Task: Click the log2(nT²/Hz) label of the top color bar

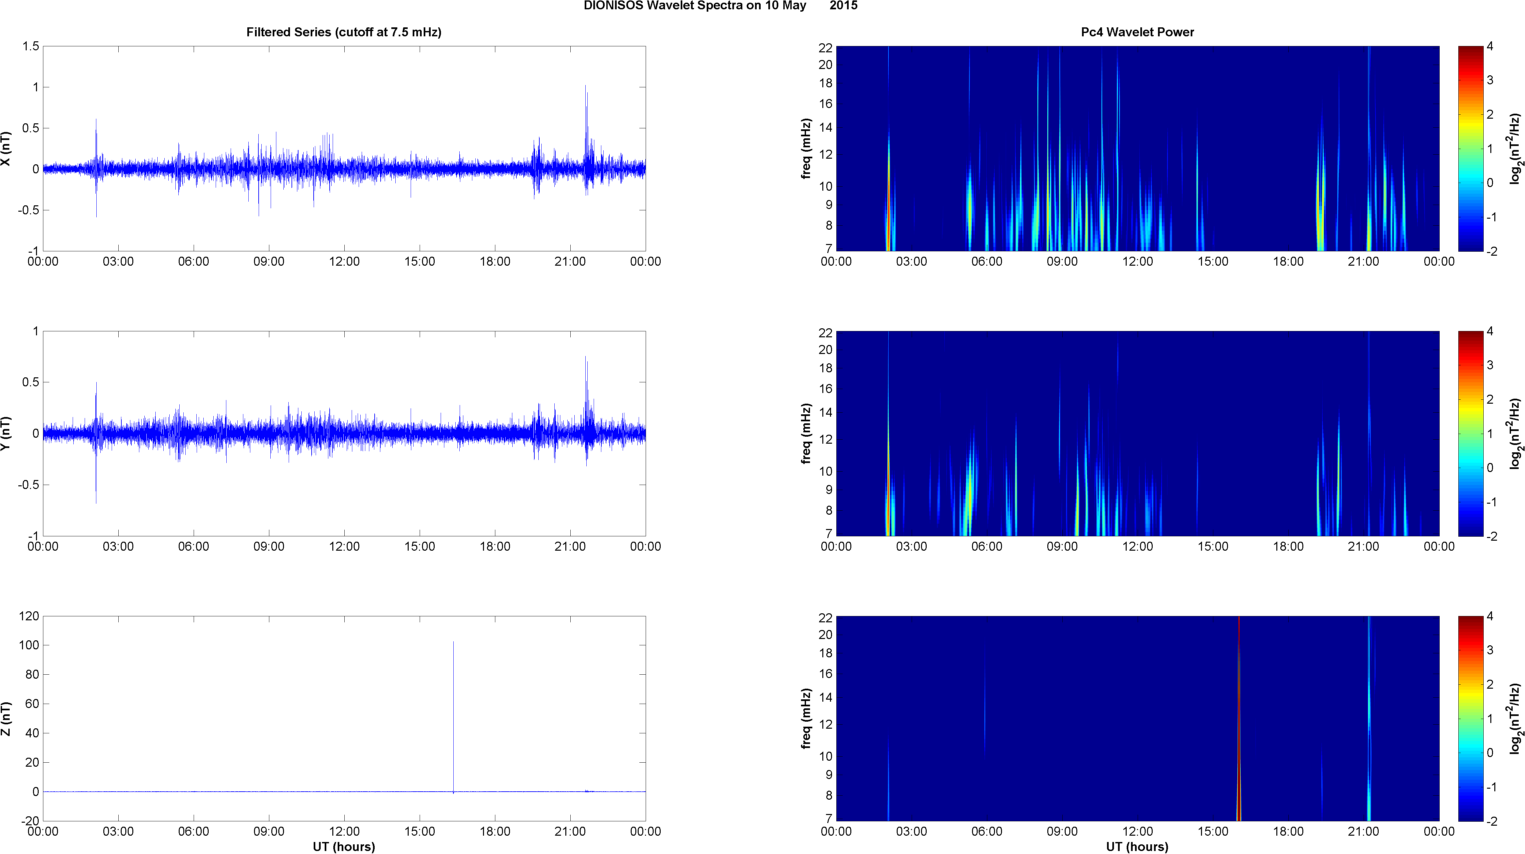Action: pos(1516,148)
